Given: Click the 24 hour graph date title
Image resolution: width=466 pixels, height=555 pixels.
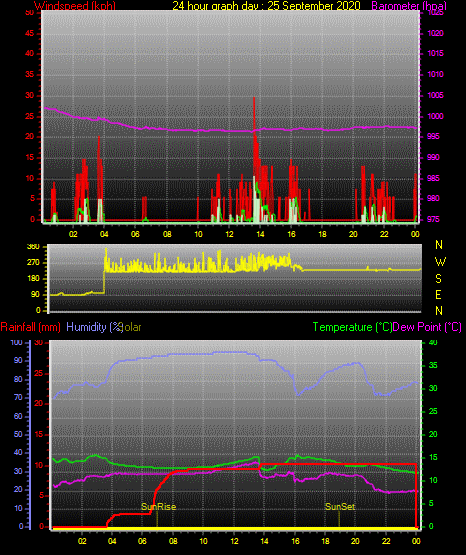Looking at the screenshot, I should tap(266, 6).
